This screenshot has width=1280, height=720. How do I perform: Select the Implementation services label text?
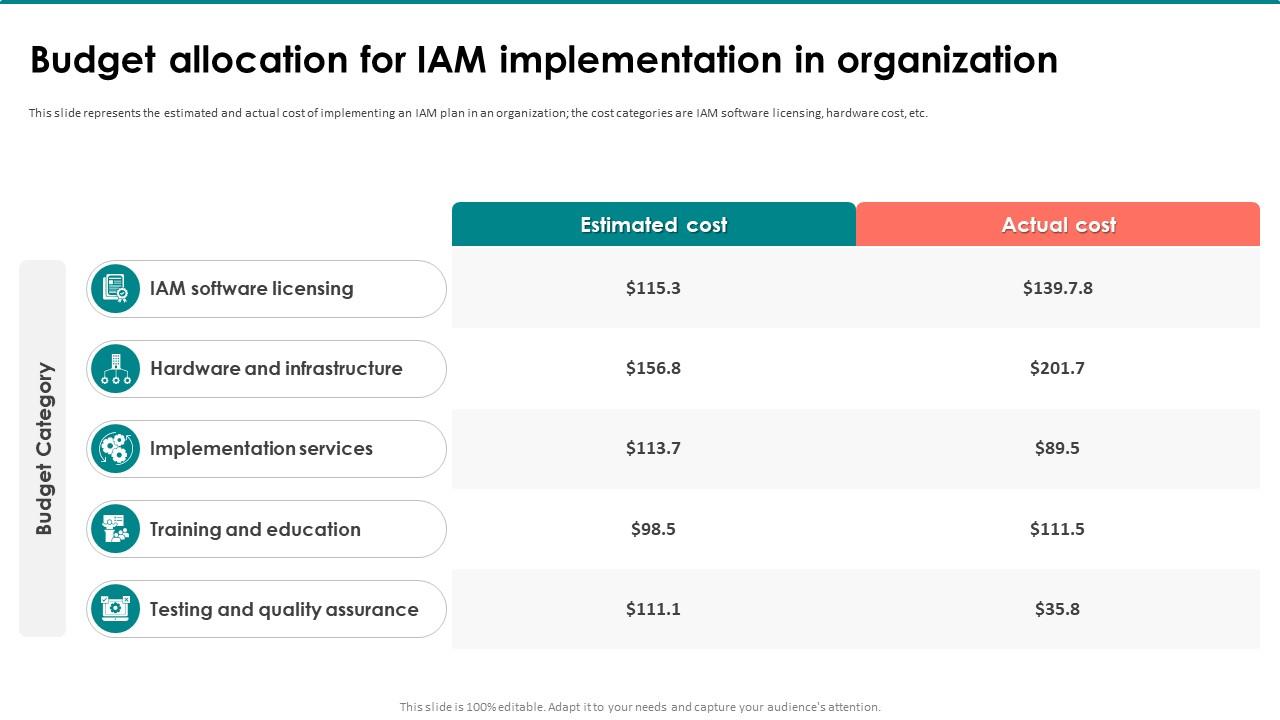[x=261, y=449]
